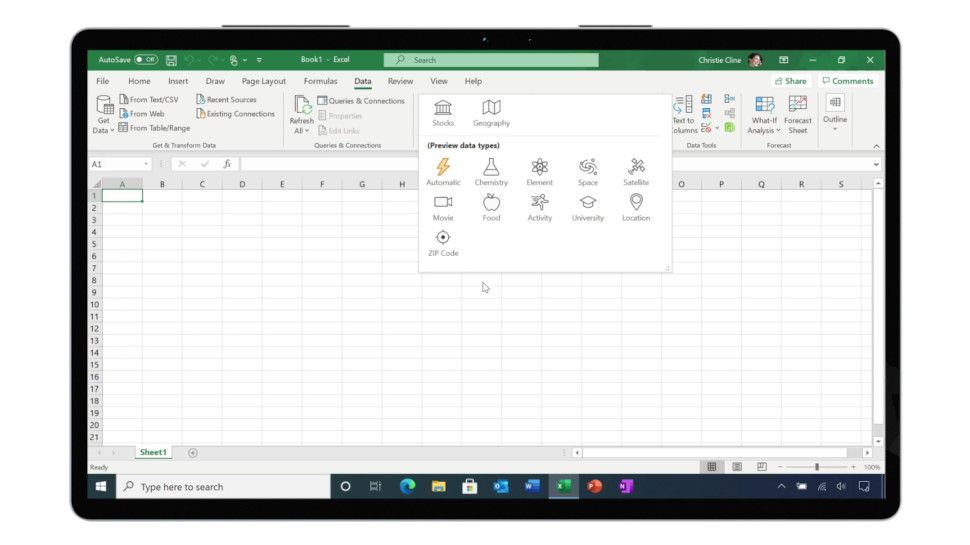This screenshot has width=970, height=545.
Task: Select the Stocks data type
Action: (x=443, y=113)
